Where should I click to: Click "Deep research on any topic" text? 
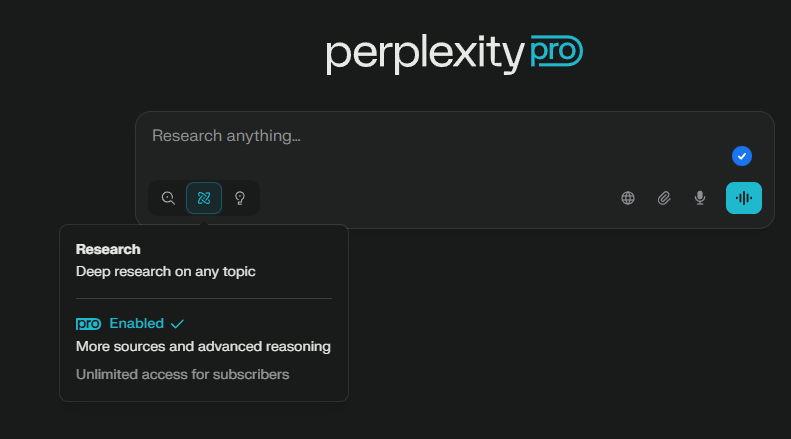166,271
